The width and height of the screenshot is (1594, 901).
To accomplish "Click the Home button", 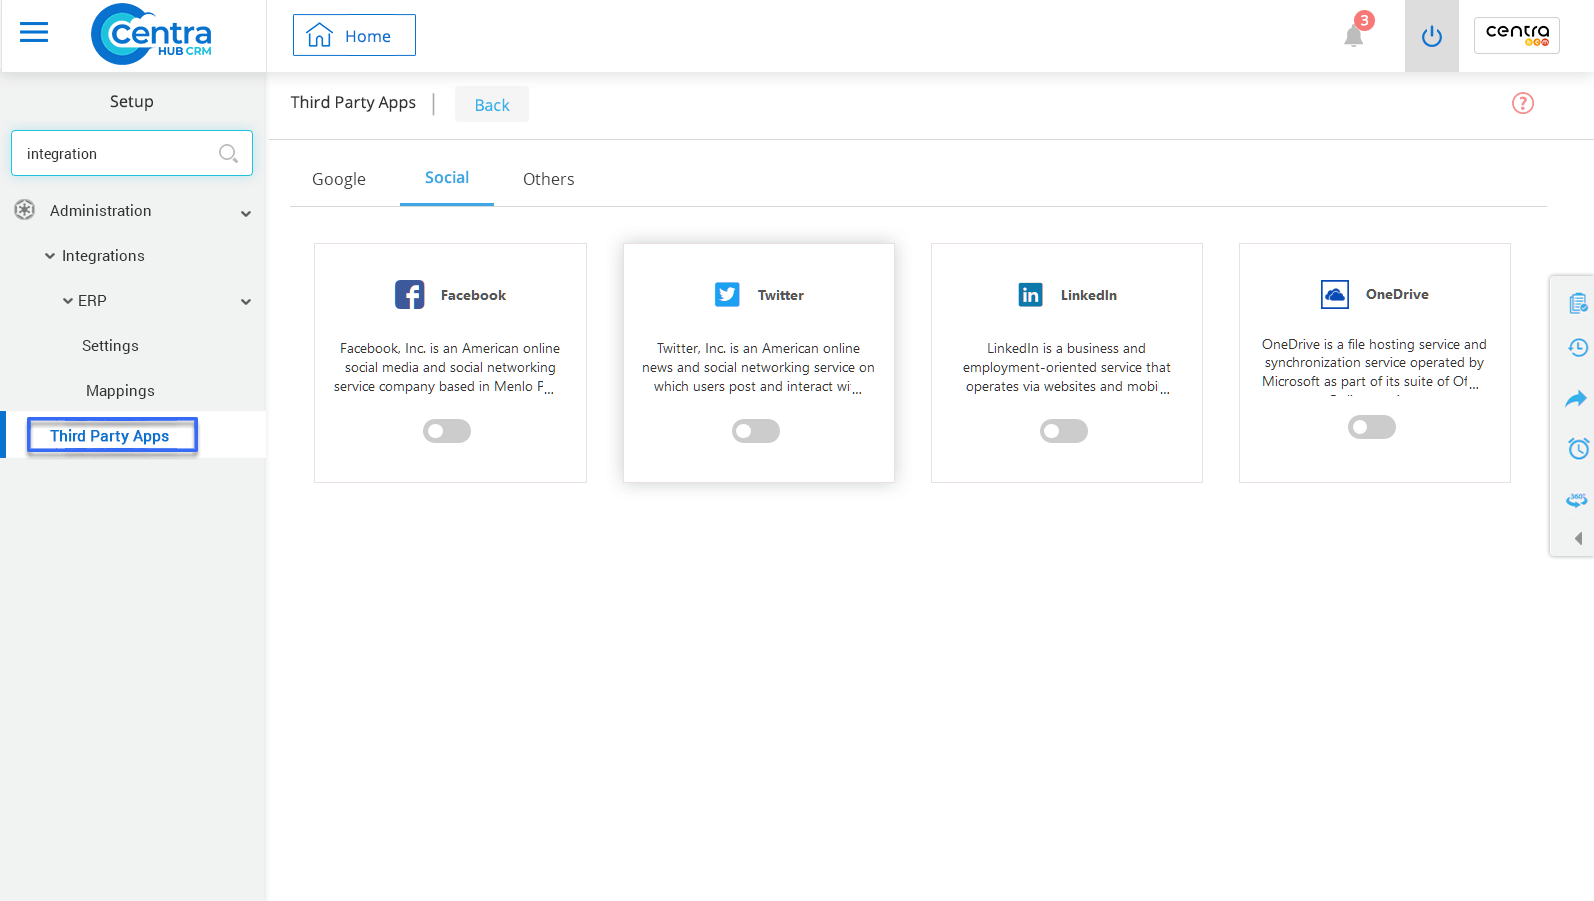I will coord(354,35).
